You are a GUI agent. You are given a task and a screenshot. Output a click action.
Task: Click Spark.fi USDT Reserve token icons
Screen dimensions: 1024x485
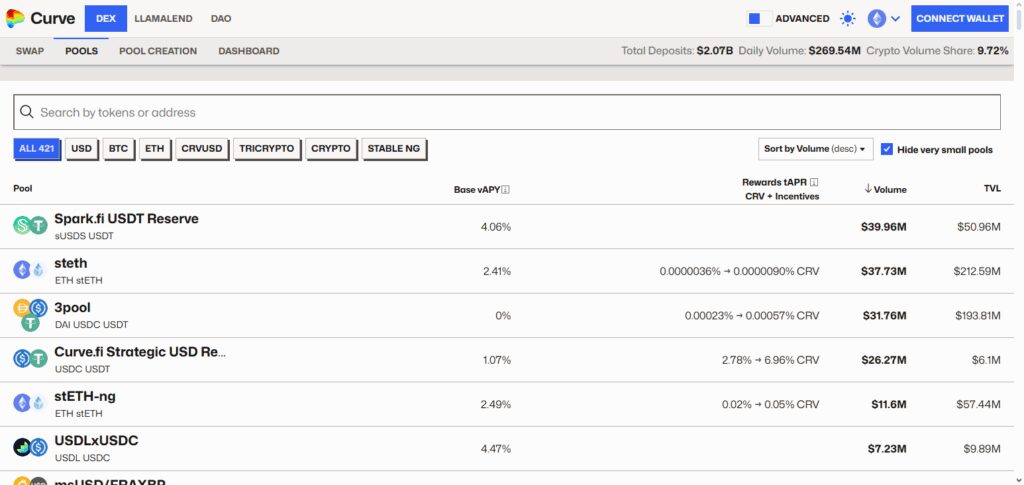point(31,226)
